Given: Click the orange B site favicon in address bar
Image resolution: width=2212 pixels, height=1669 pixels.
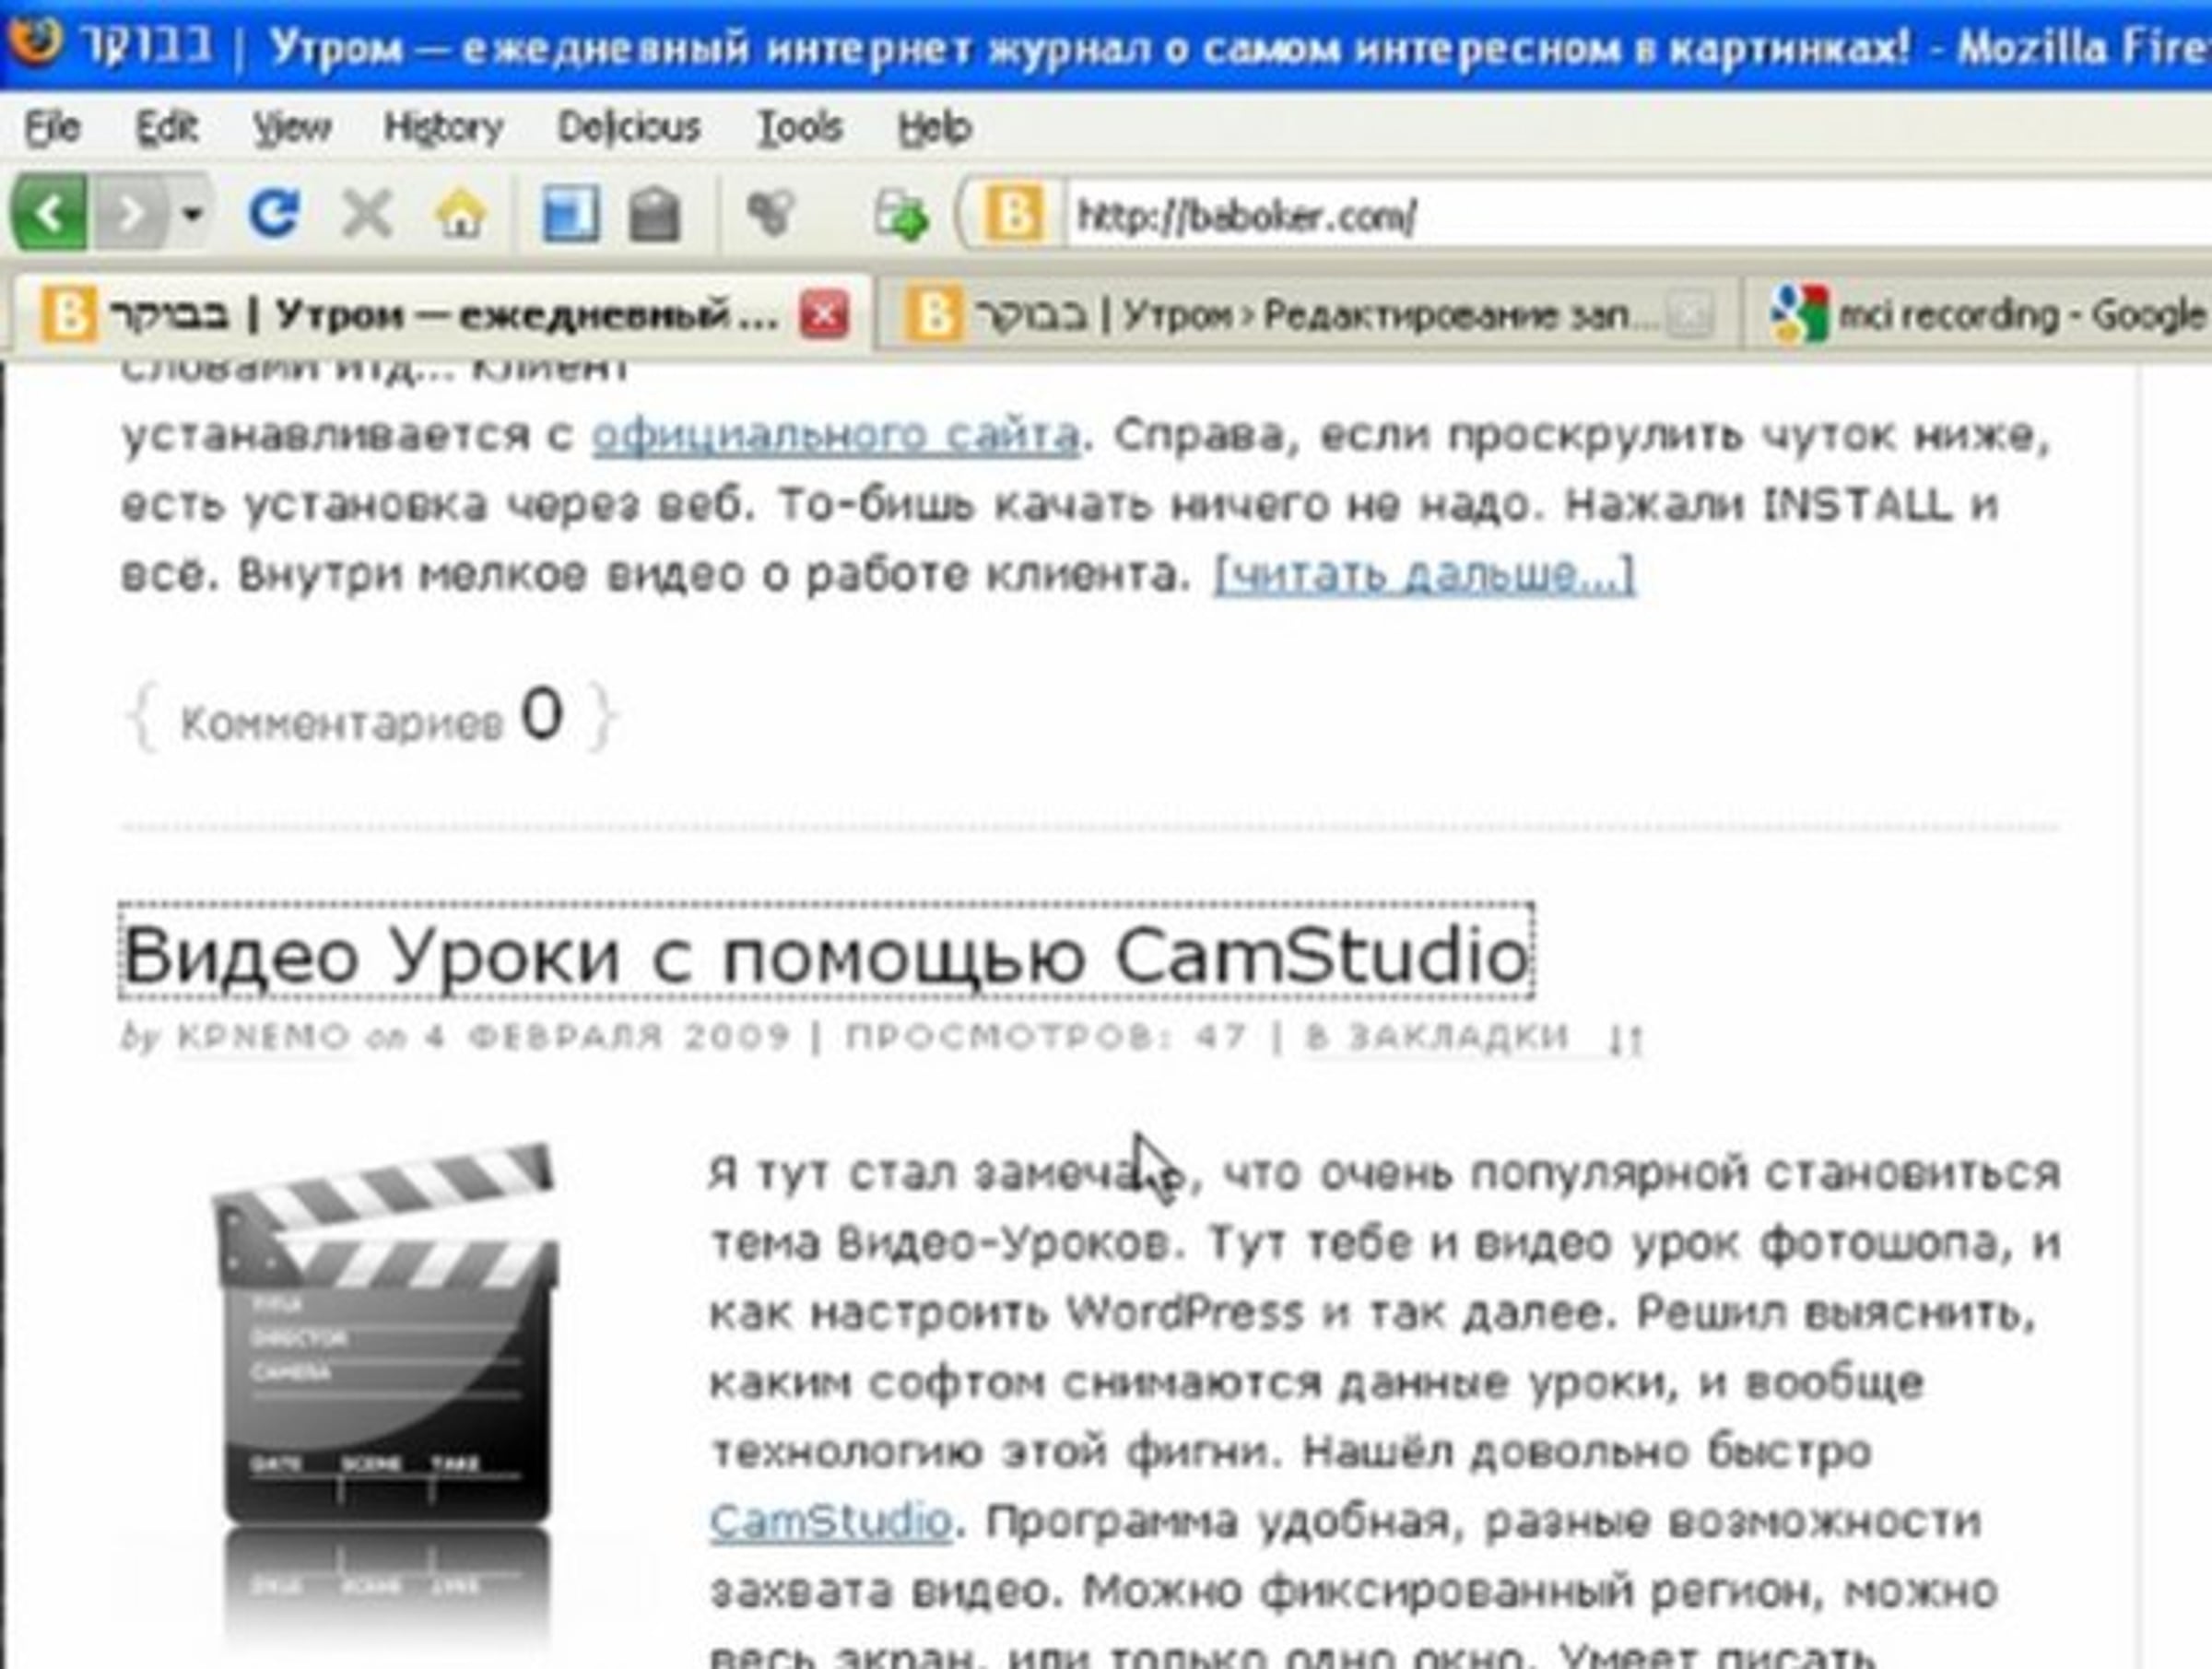Looking at the screenshot, I should click(x=1013, y=214).
